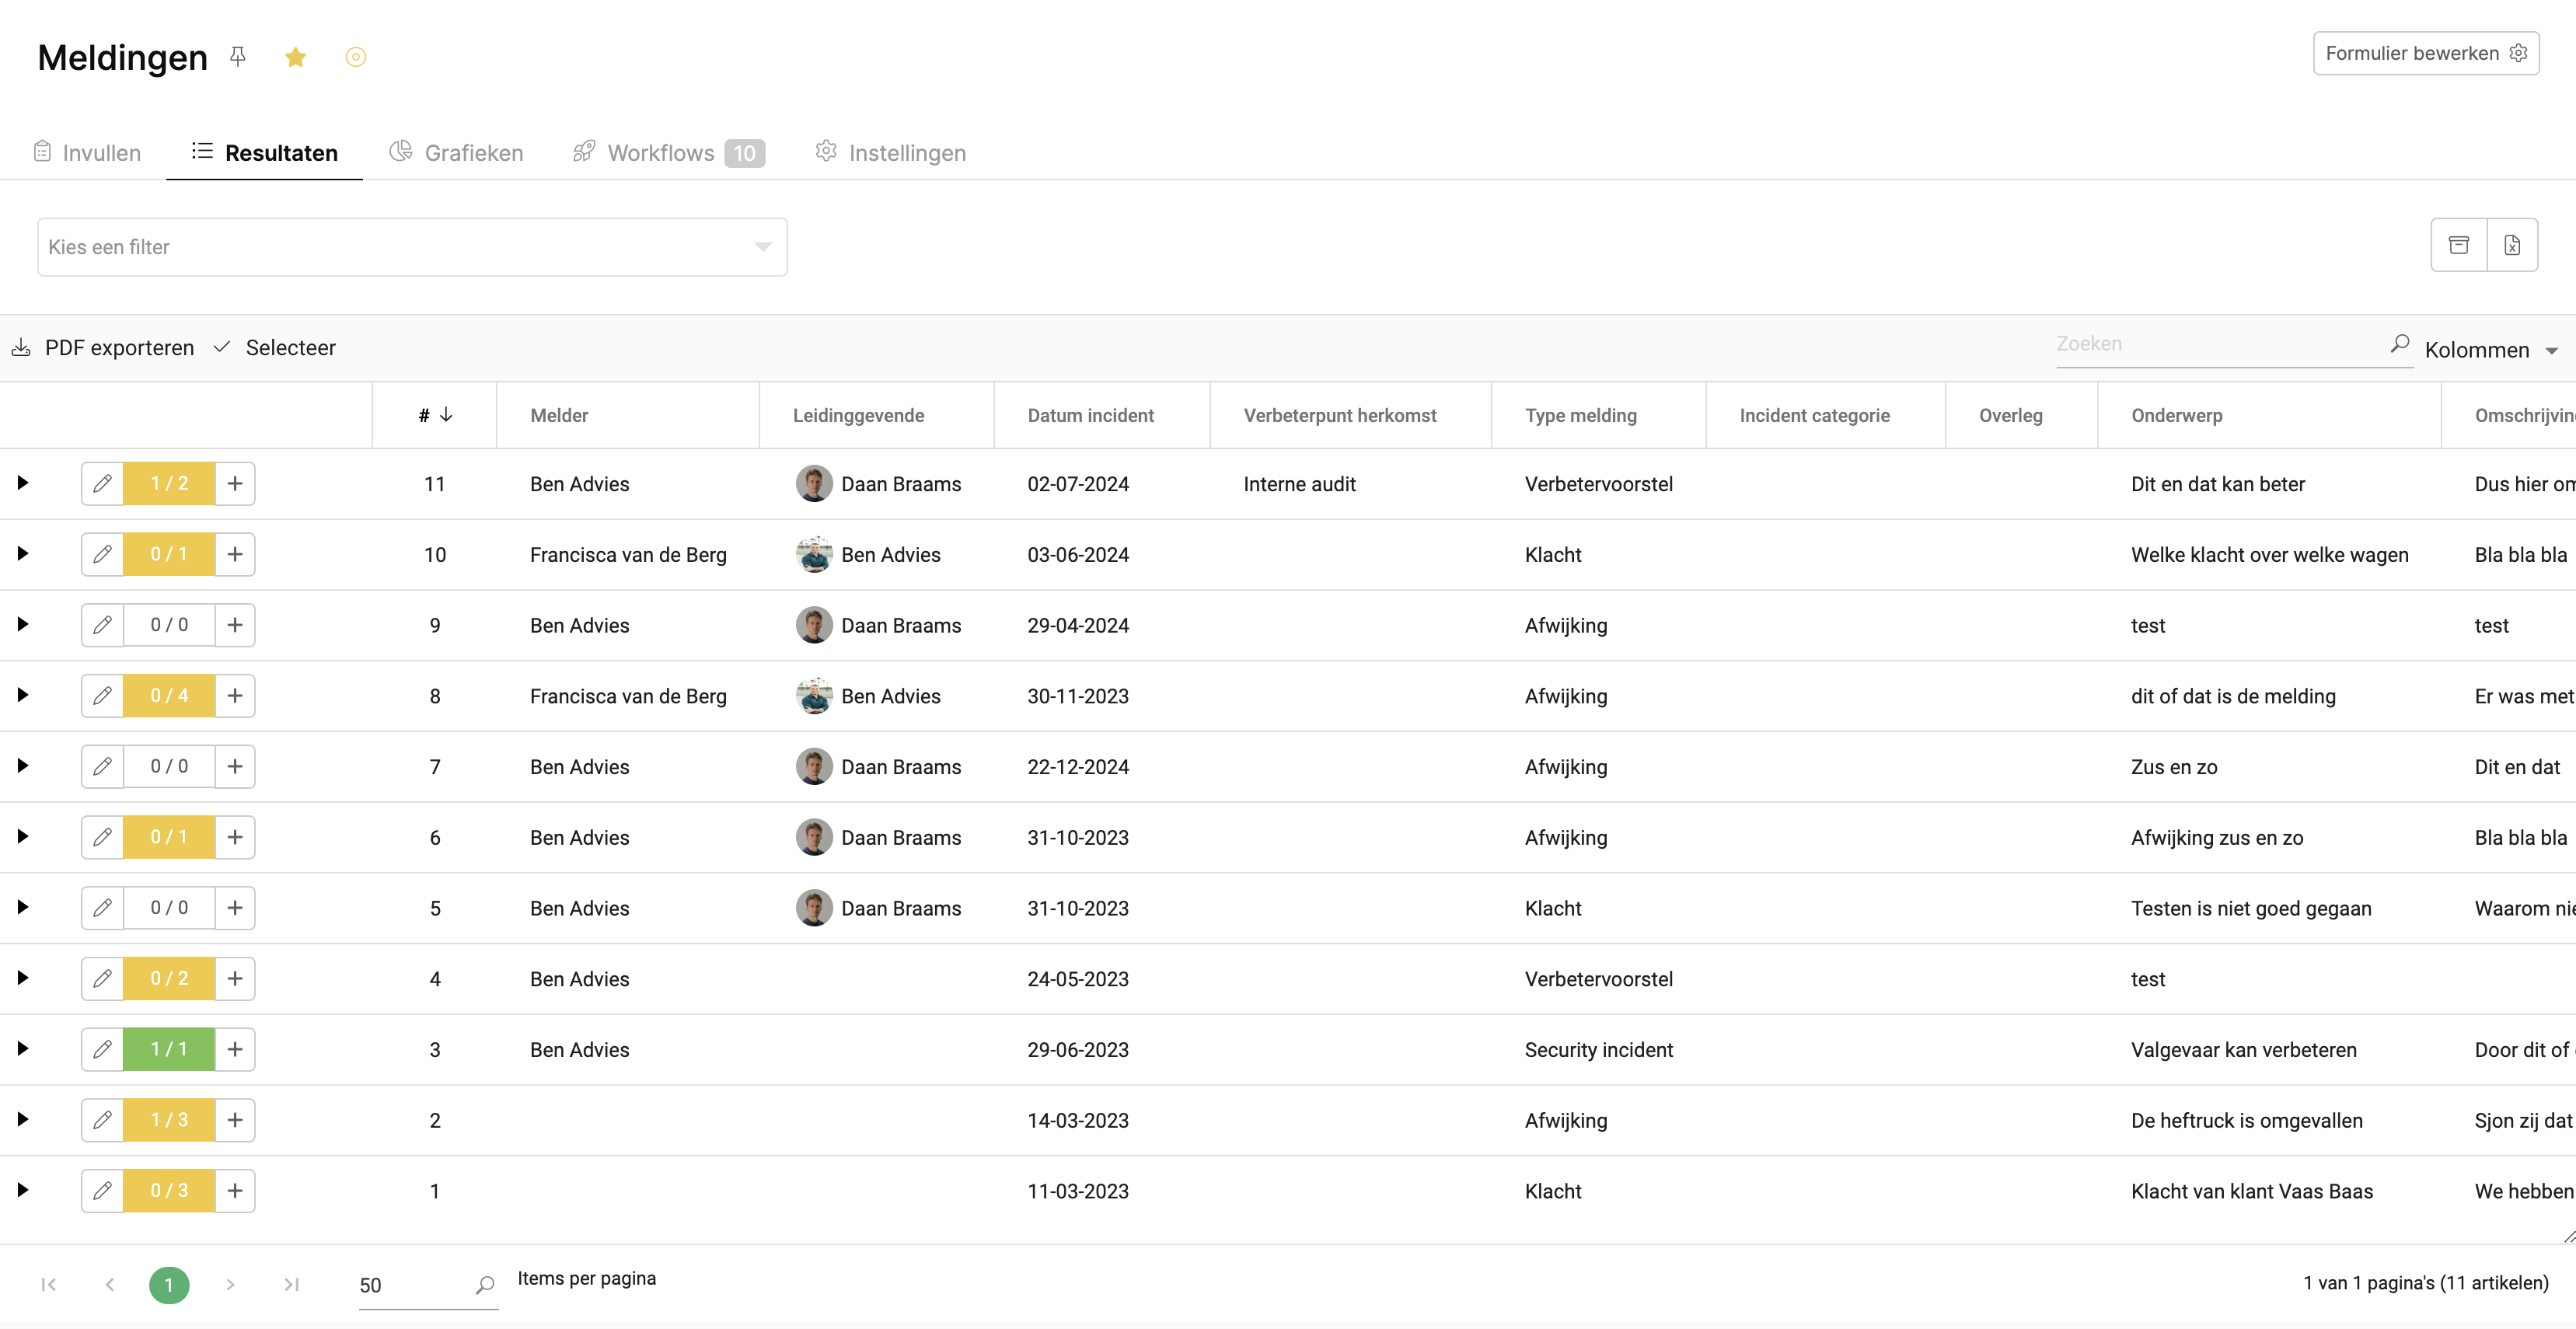This screenshot has height=1329, width=2576.
Task: Click the 'Security incident' cell
Action: [1598, 1050]
